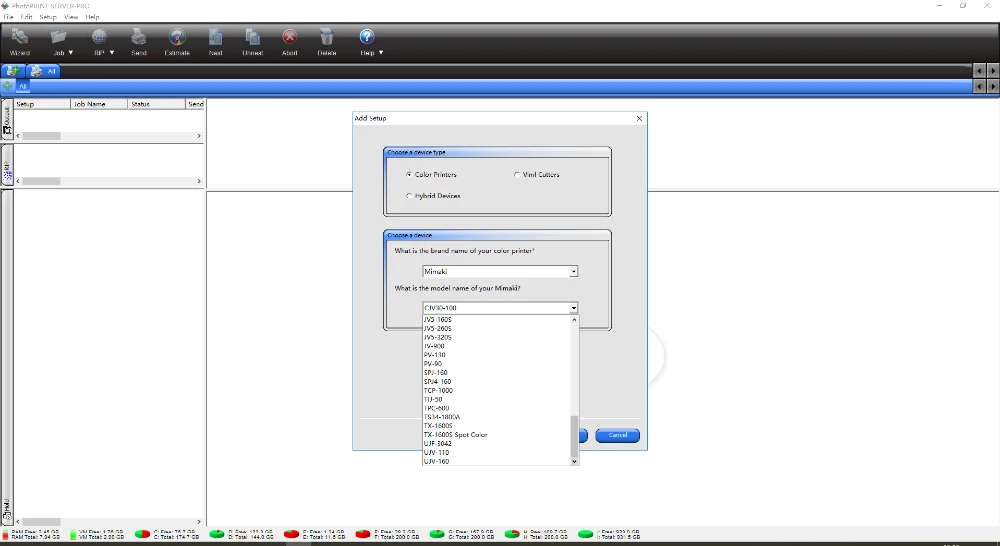Click the green plus icon beside All
1000x546 pixels.
(7, 85)
